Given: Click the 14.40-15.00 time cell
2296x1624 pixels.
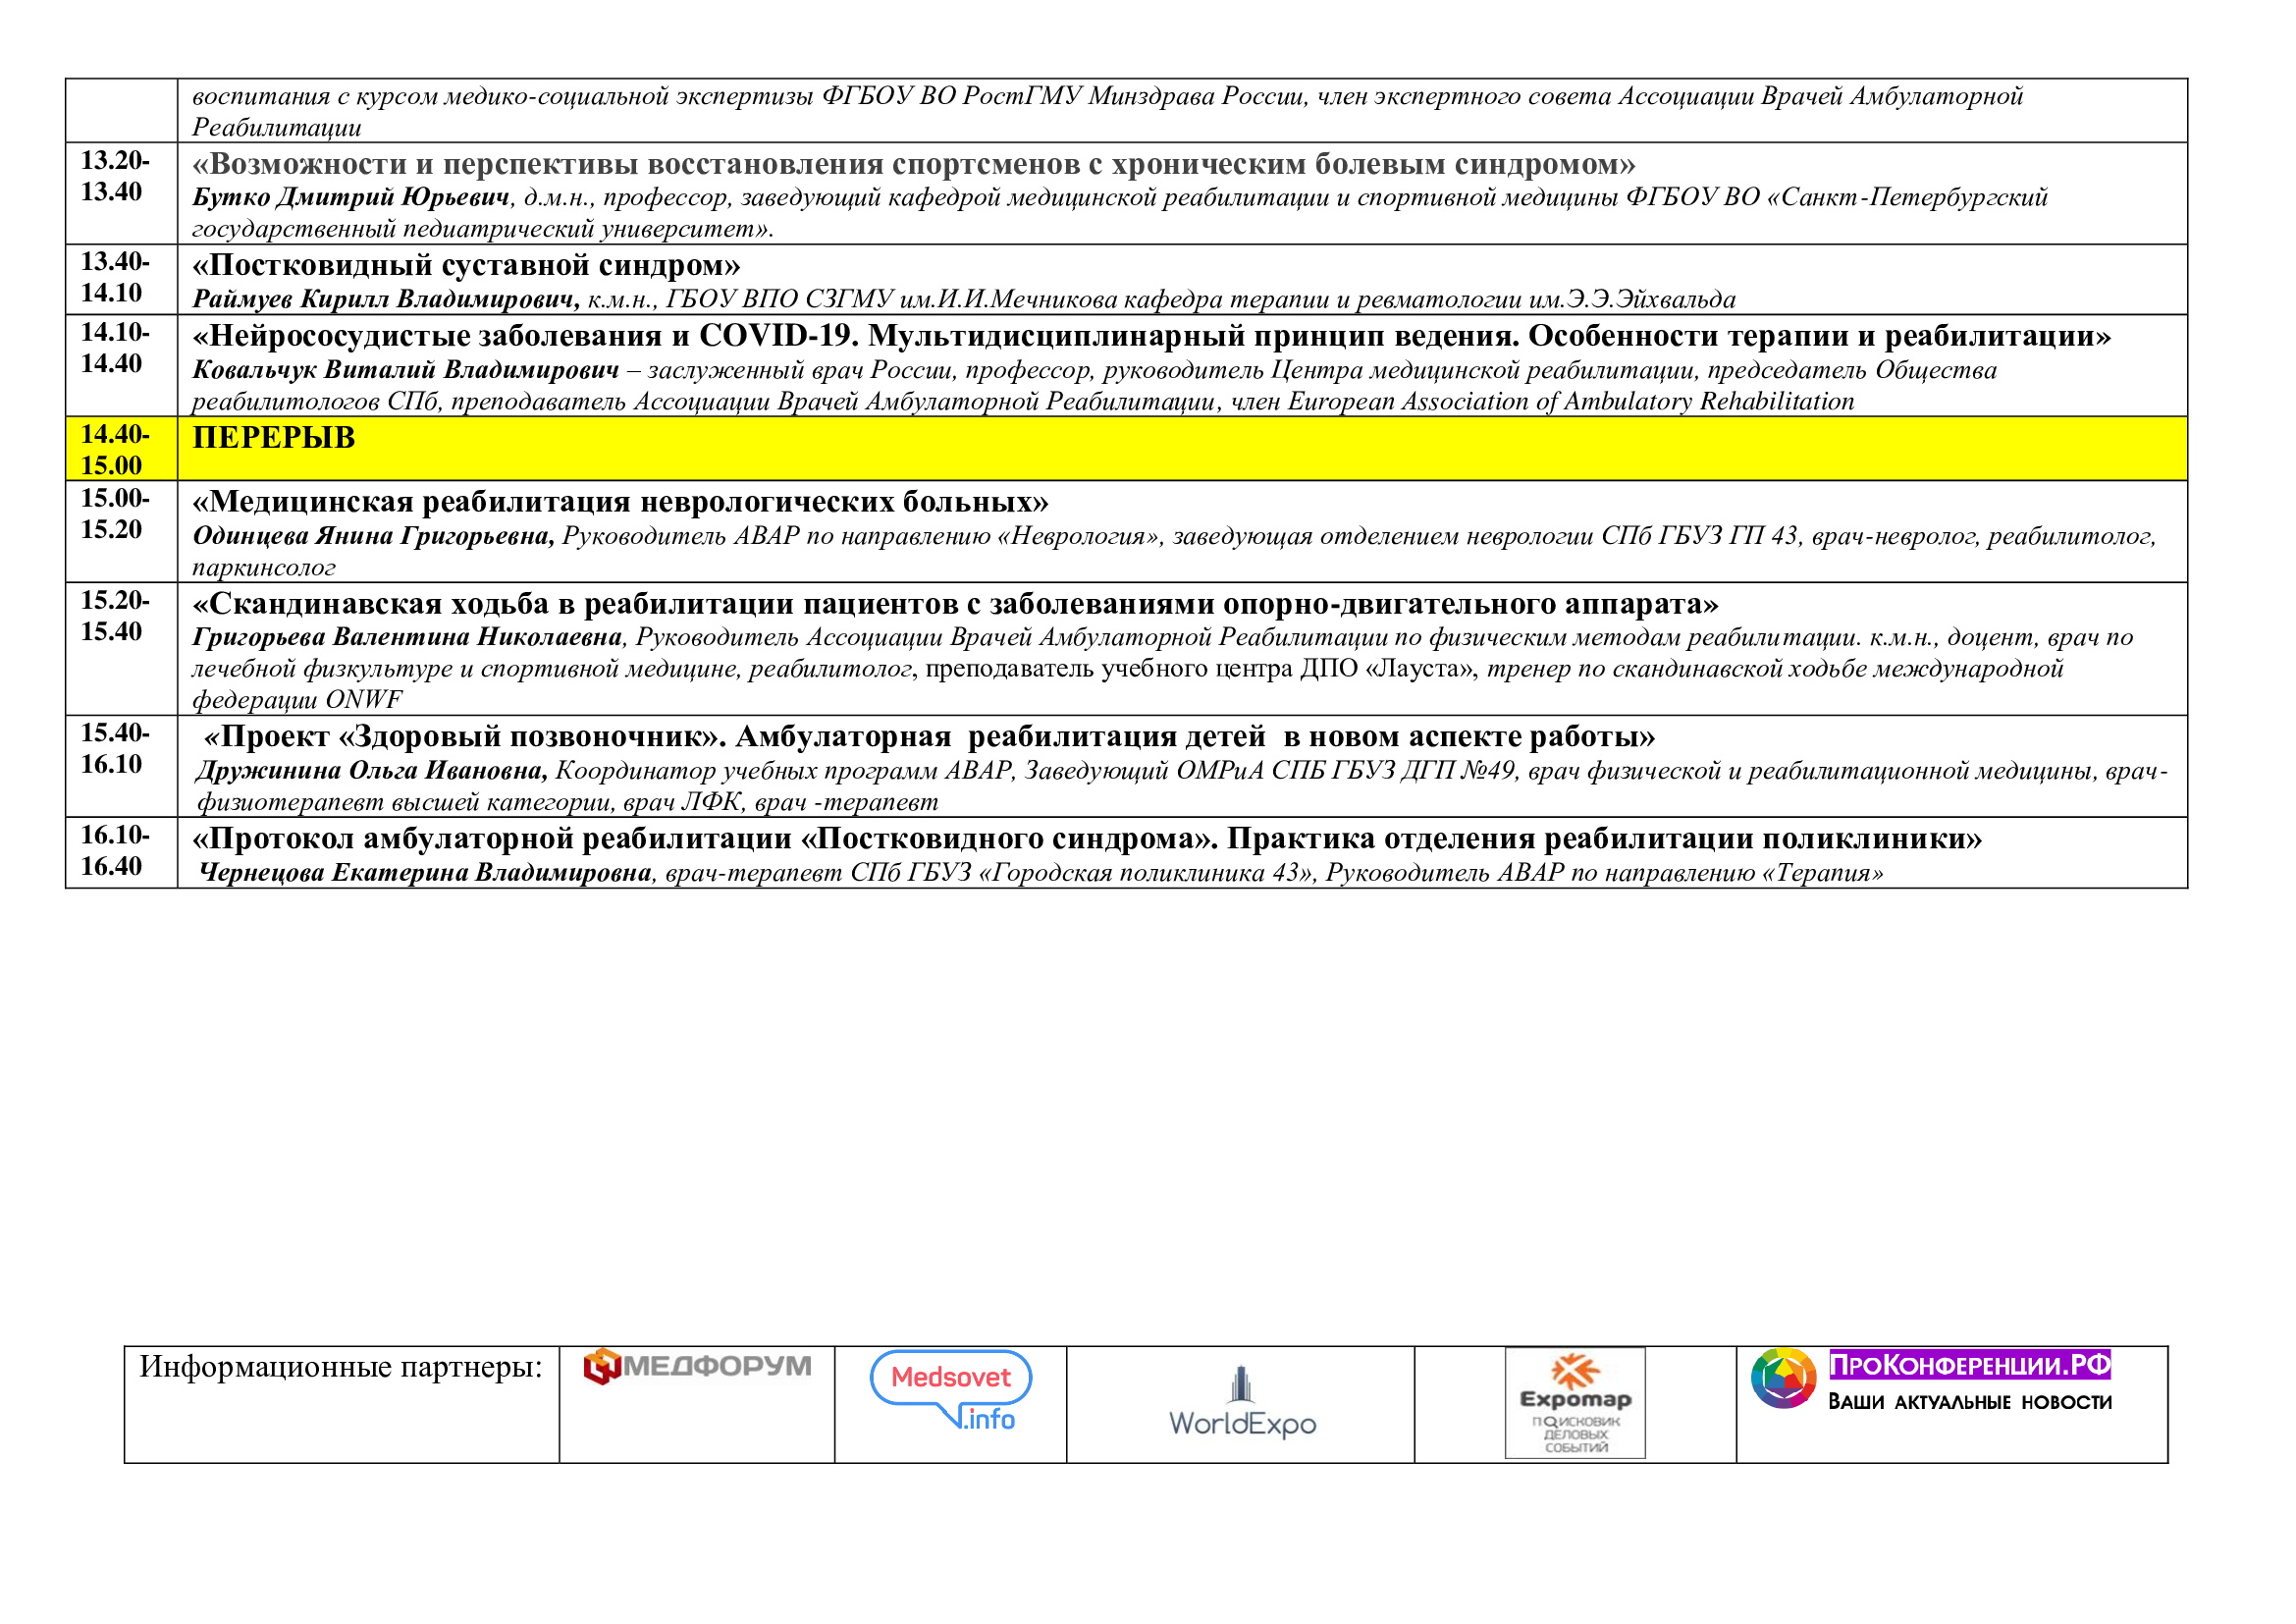Looking at the screenshot, I should [x=116, y=449].
